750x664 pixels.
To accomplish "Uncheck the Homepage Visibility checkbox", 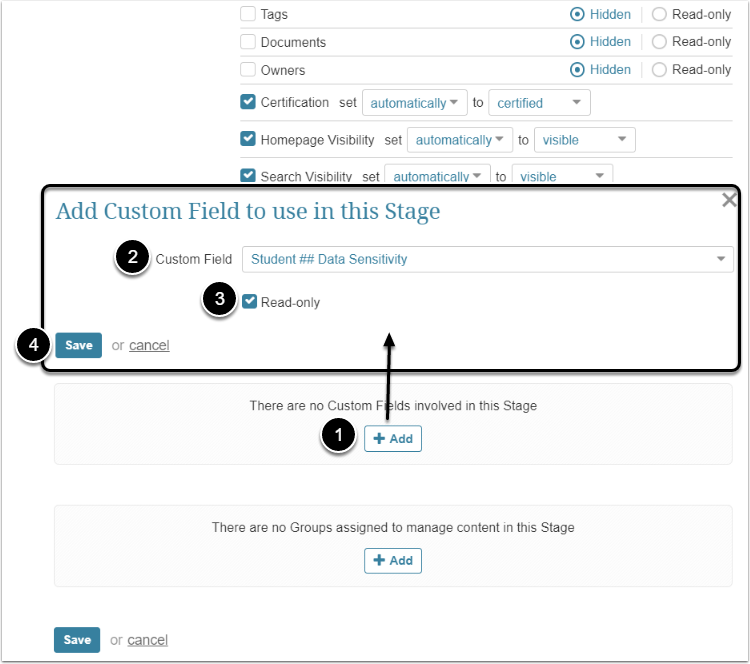I will [248, 139].
